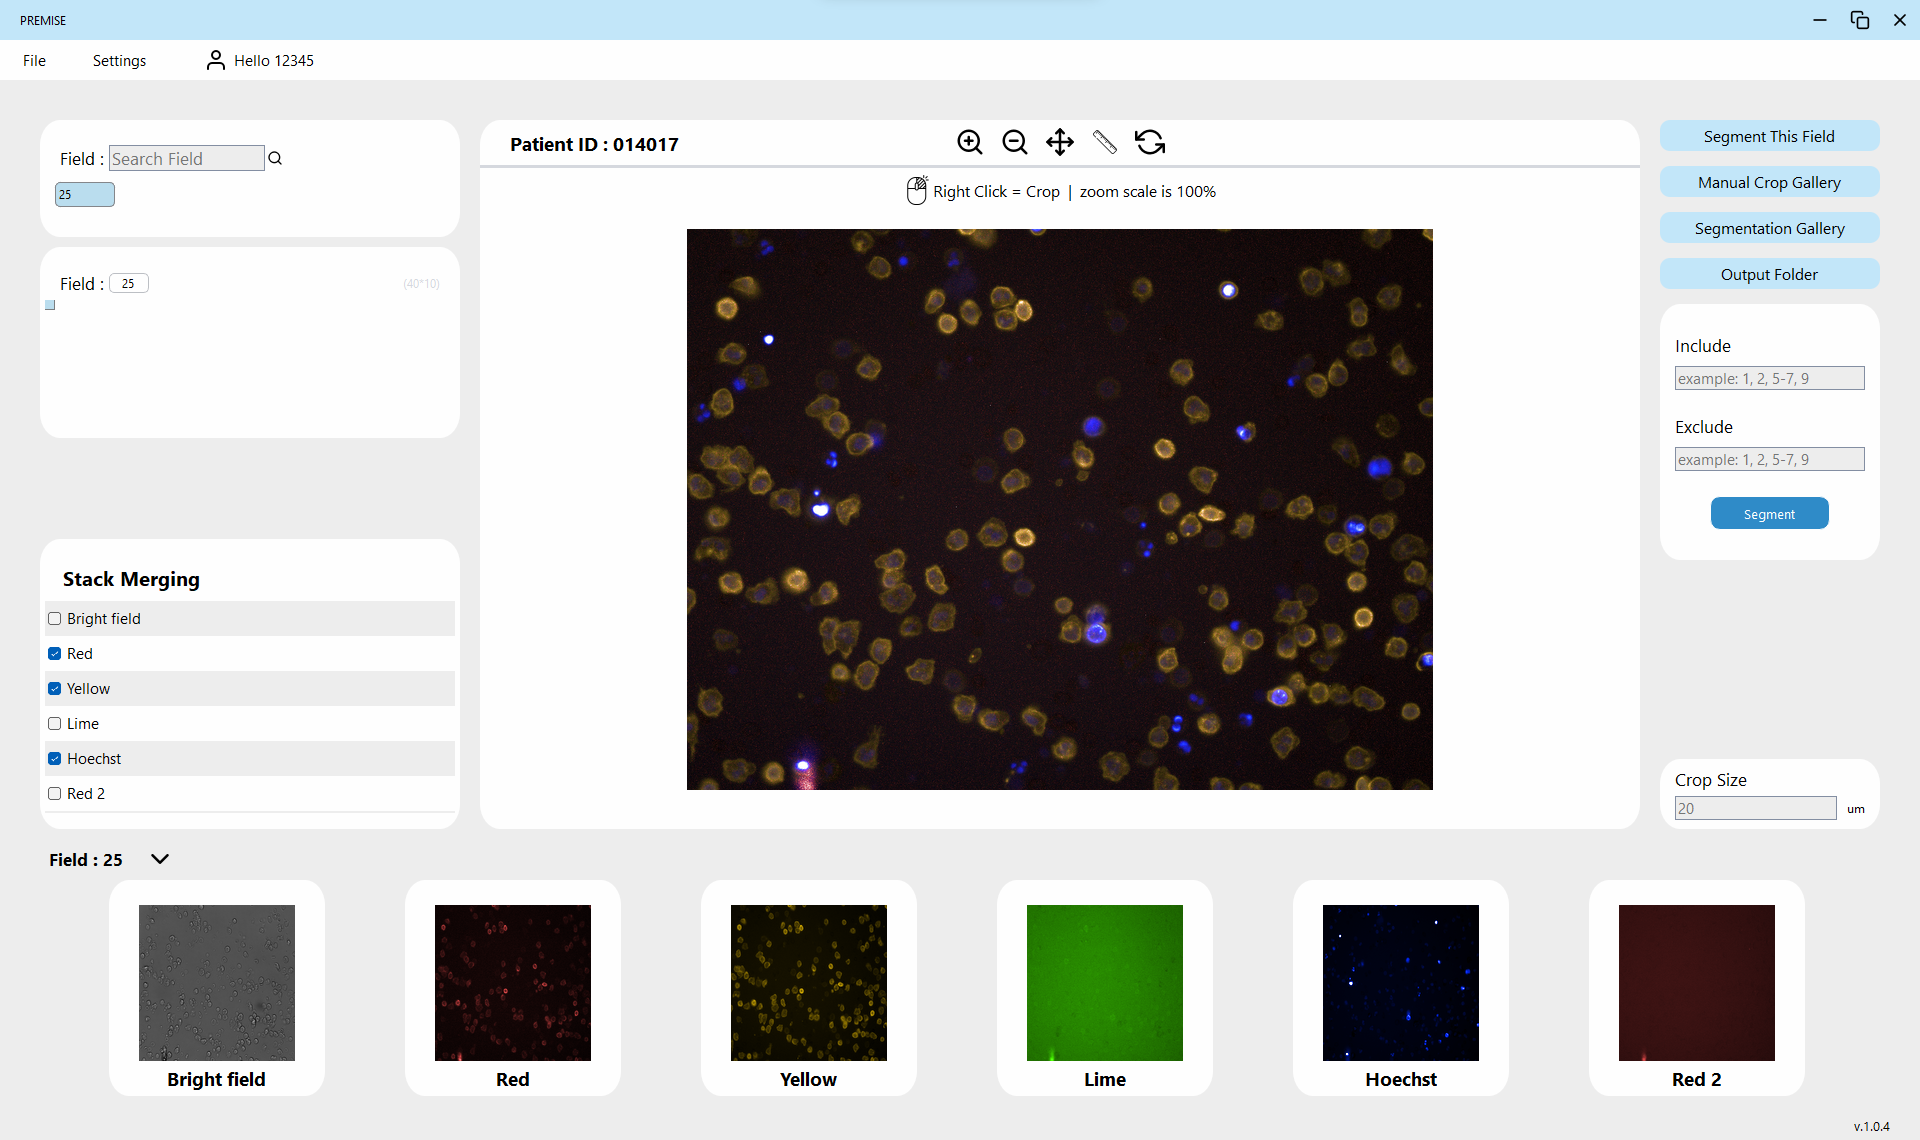Click the zoom out magnifier icon
This screenshot has width=1920, height=1140.
point(1014,142)
